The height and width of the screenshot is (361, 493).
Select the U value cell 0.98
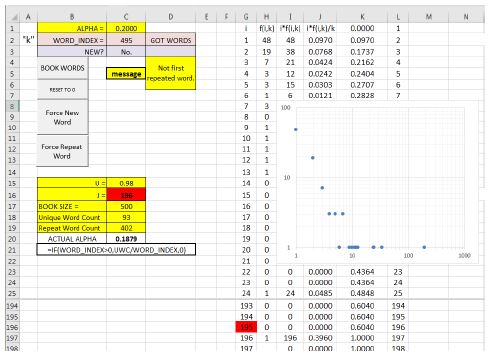126,183
